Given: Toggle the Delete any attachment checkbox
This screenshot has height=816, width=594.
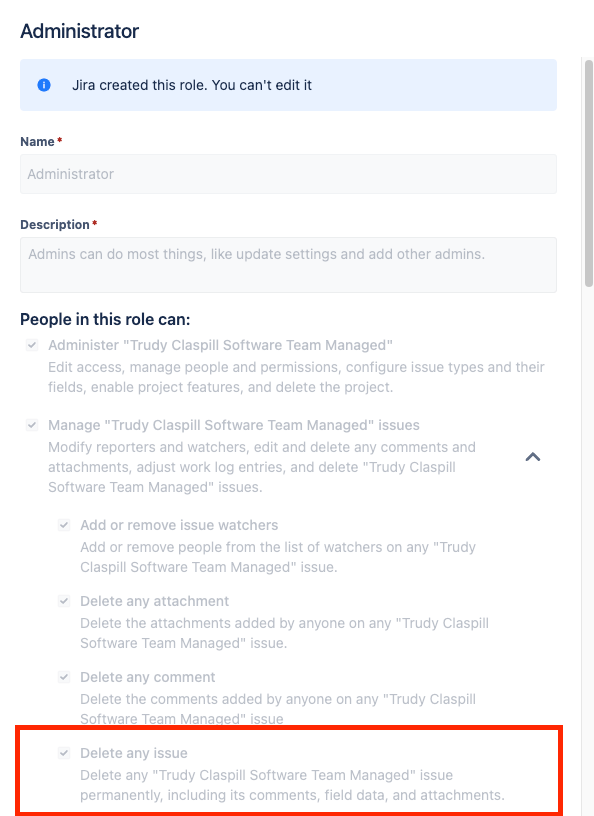Looking at the screenshot, I should 64,601.
